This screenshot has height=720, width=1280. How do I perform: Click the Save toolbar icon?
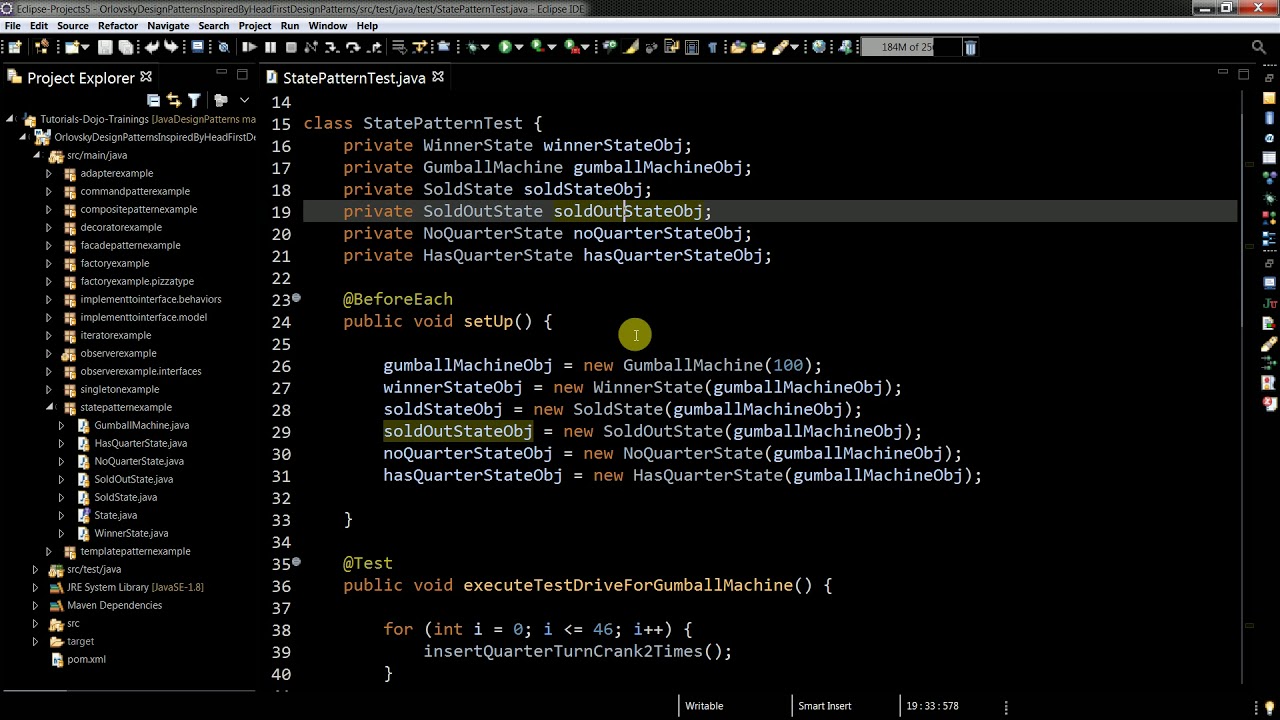[105, 47]
